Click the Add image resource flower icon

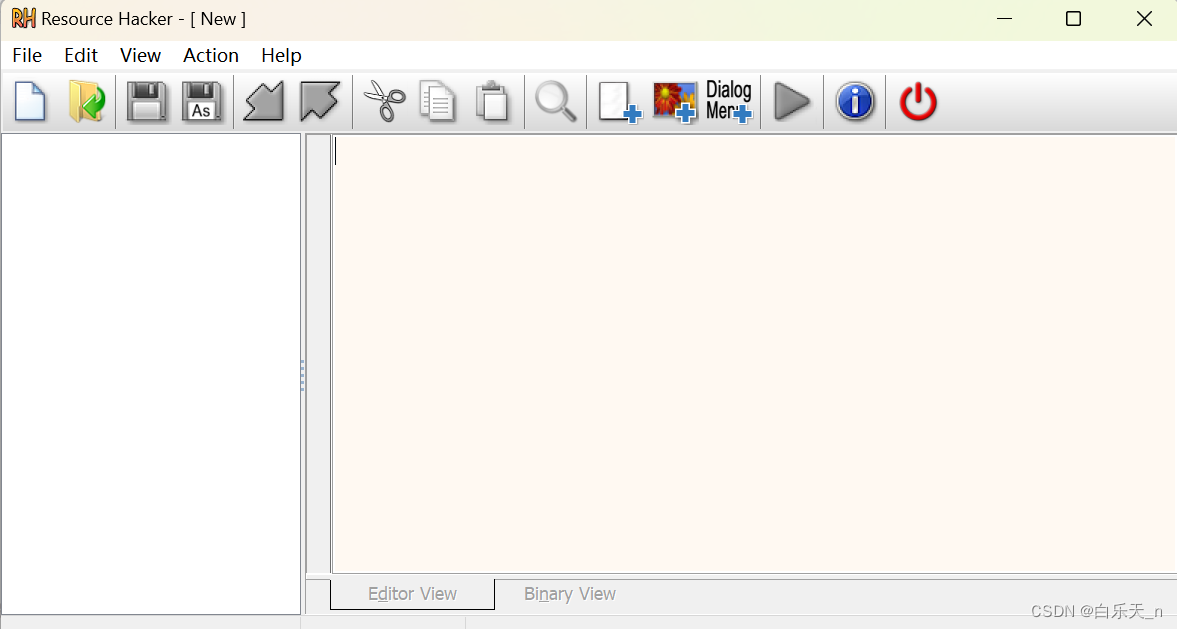pyautogui.click(x=675, y=101)
